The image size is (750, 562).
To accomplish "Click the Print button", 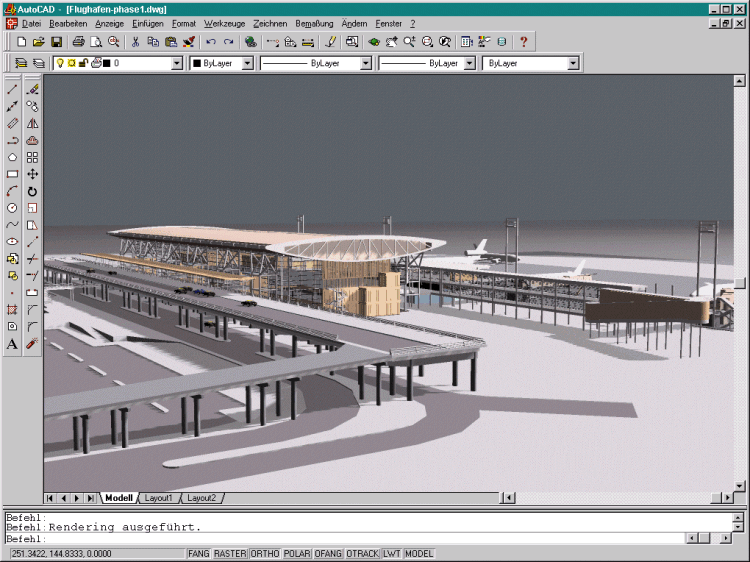I will [x=78, y=42].
